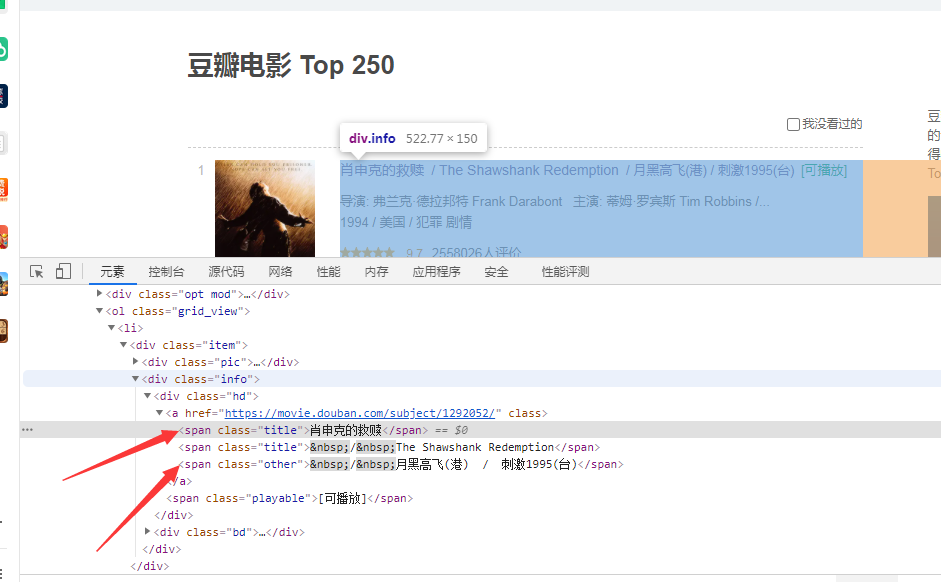The image size is (941, 582).
Task: Open the 源代码 tab
Action: (226, 272)
